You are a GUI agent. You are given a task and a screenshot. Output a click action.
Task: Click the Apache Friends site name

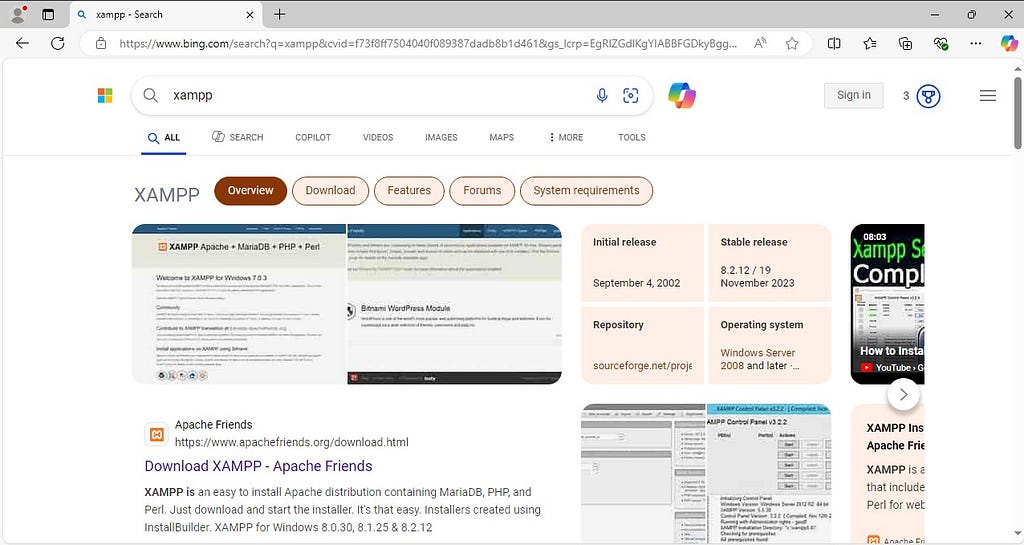tap(214, 424)
